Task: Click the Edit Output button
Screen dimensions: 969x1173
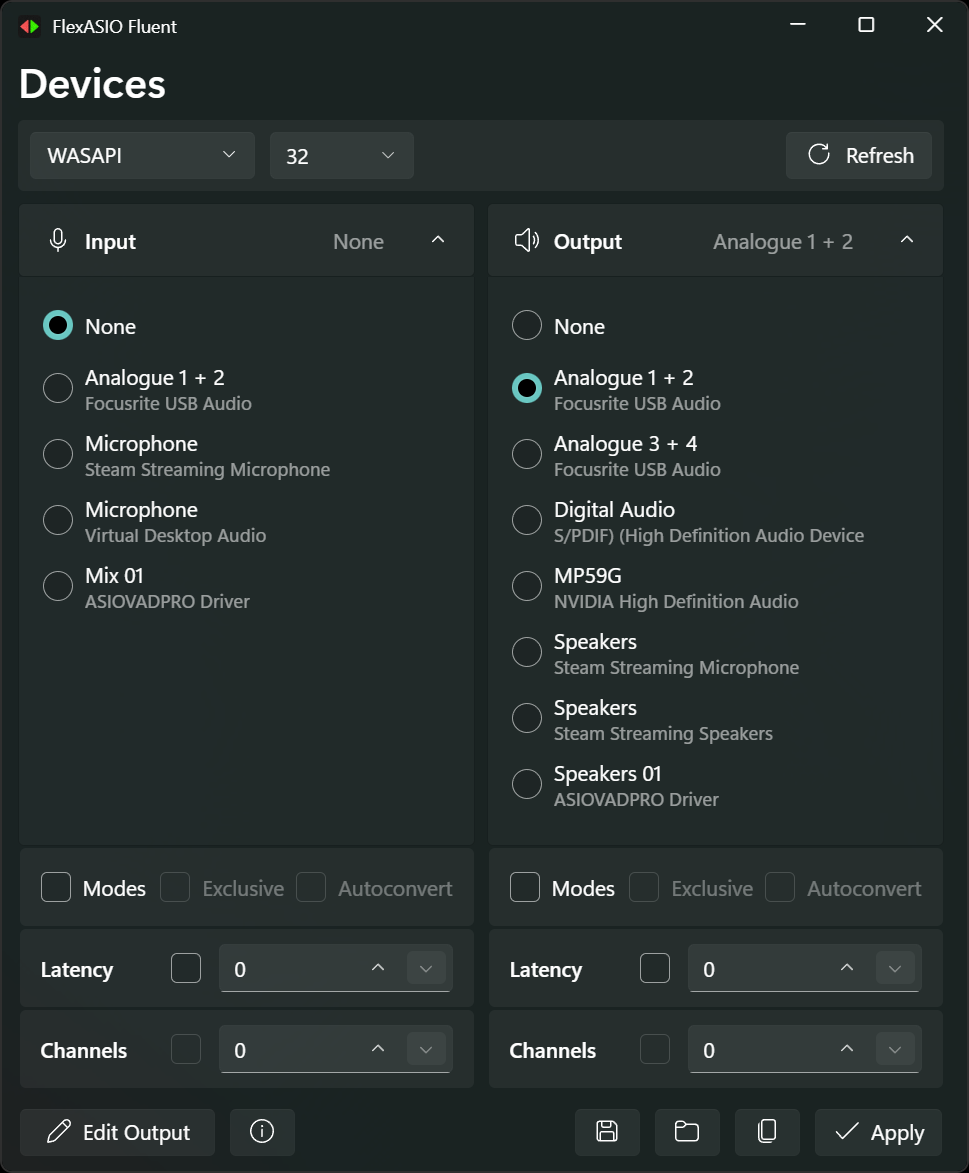Action: point(117,1131)
